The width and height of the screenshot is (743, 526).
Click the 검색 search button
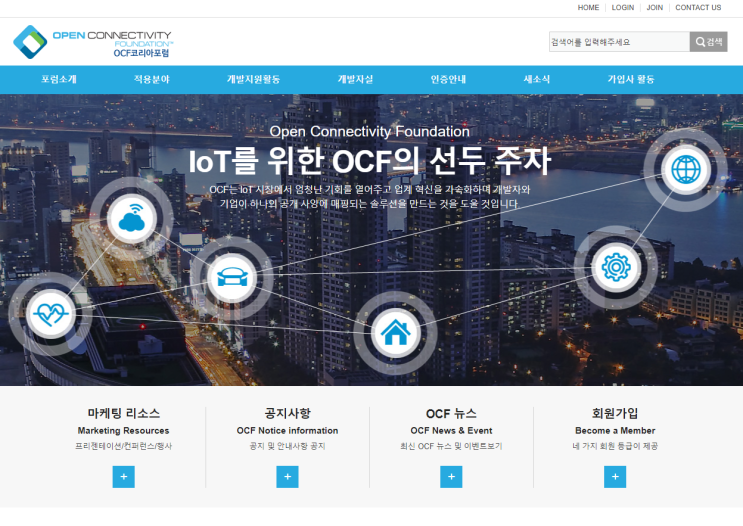click(x=708, y=42)
